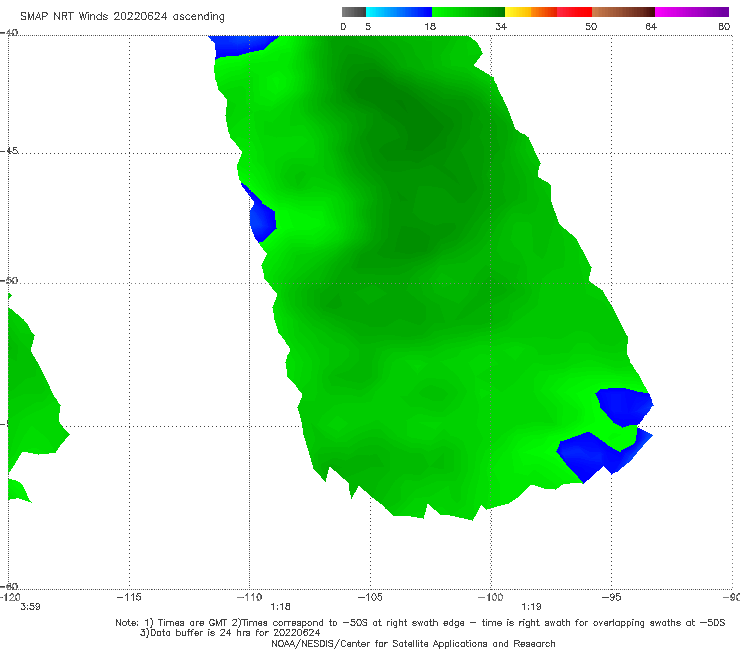Click the longitude label '-105'
The image size is (740, 650).
point(370,597)
